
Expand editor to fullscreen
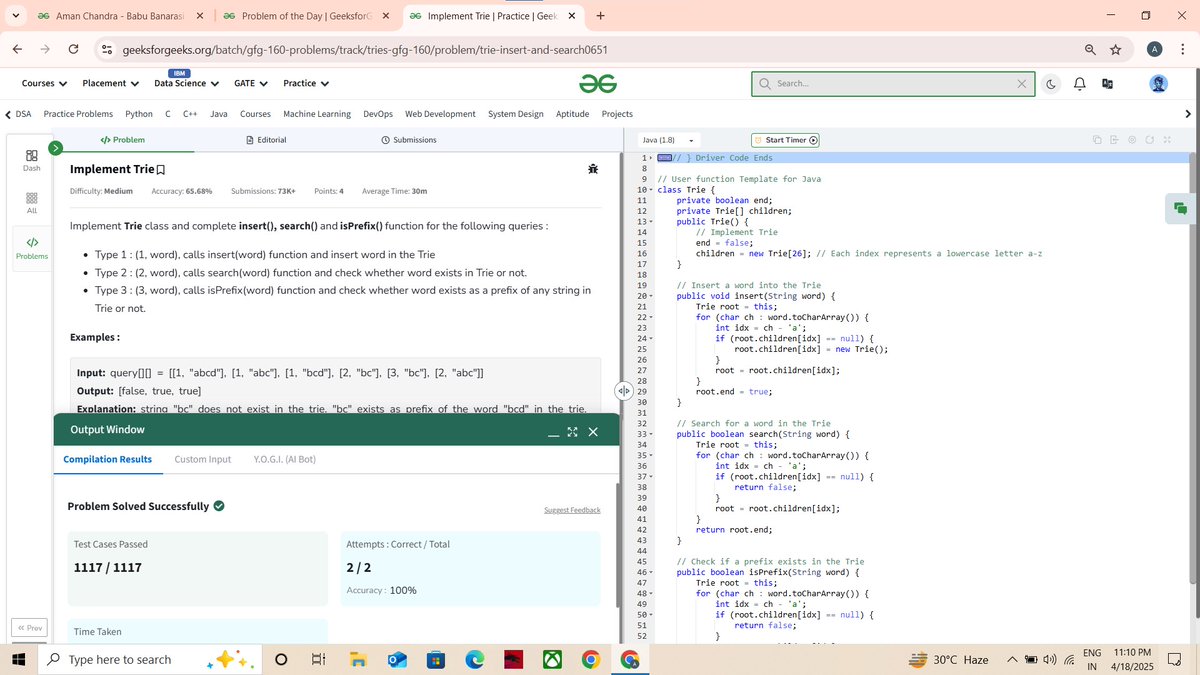tap(1167, 140)
